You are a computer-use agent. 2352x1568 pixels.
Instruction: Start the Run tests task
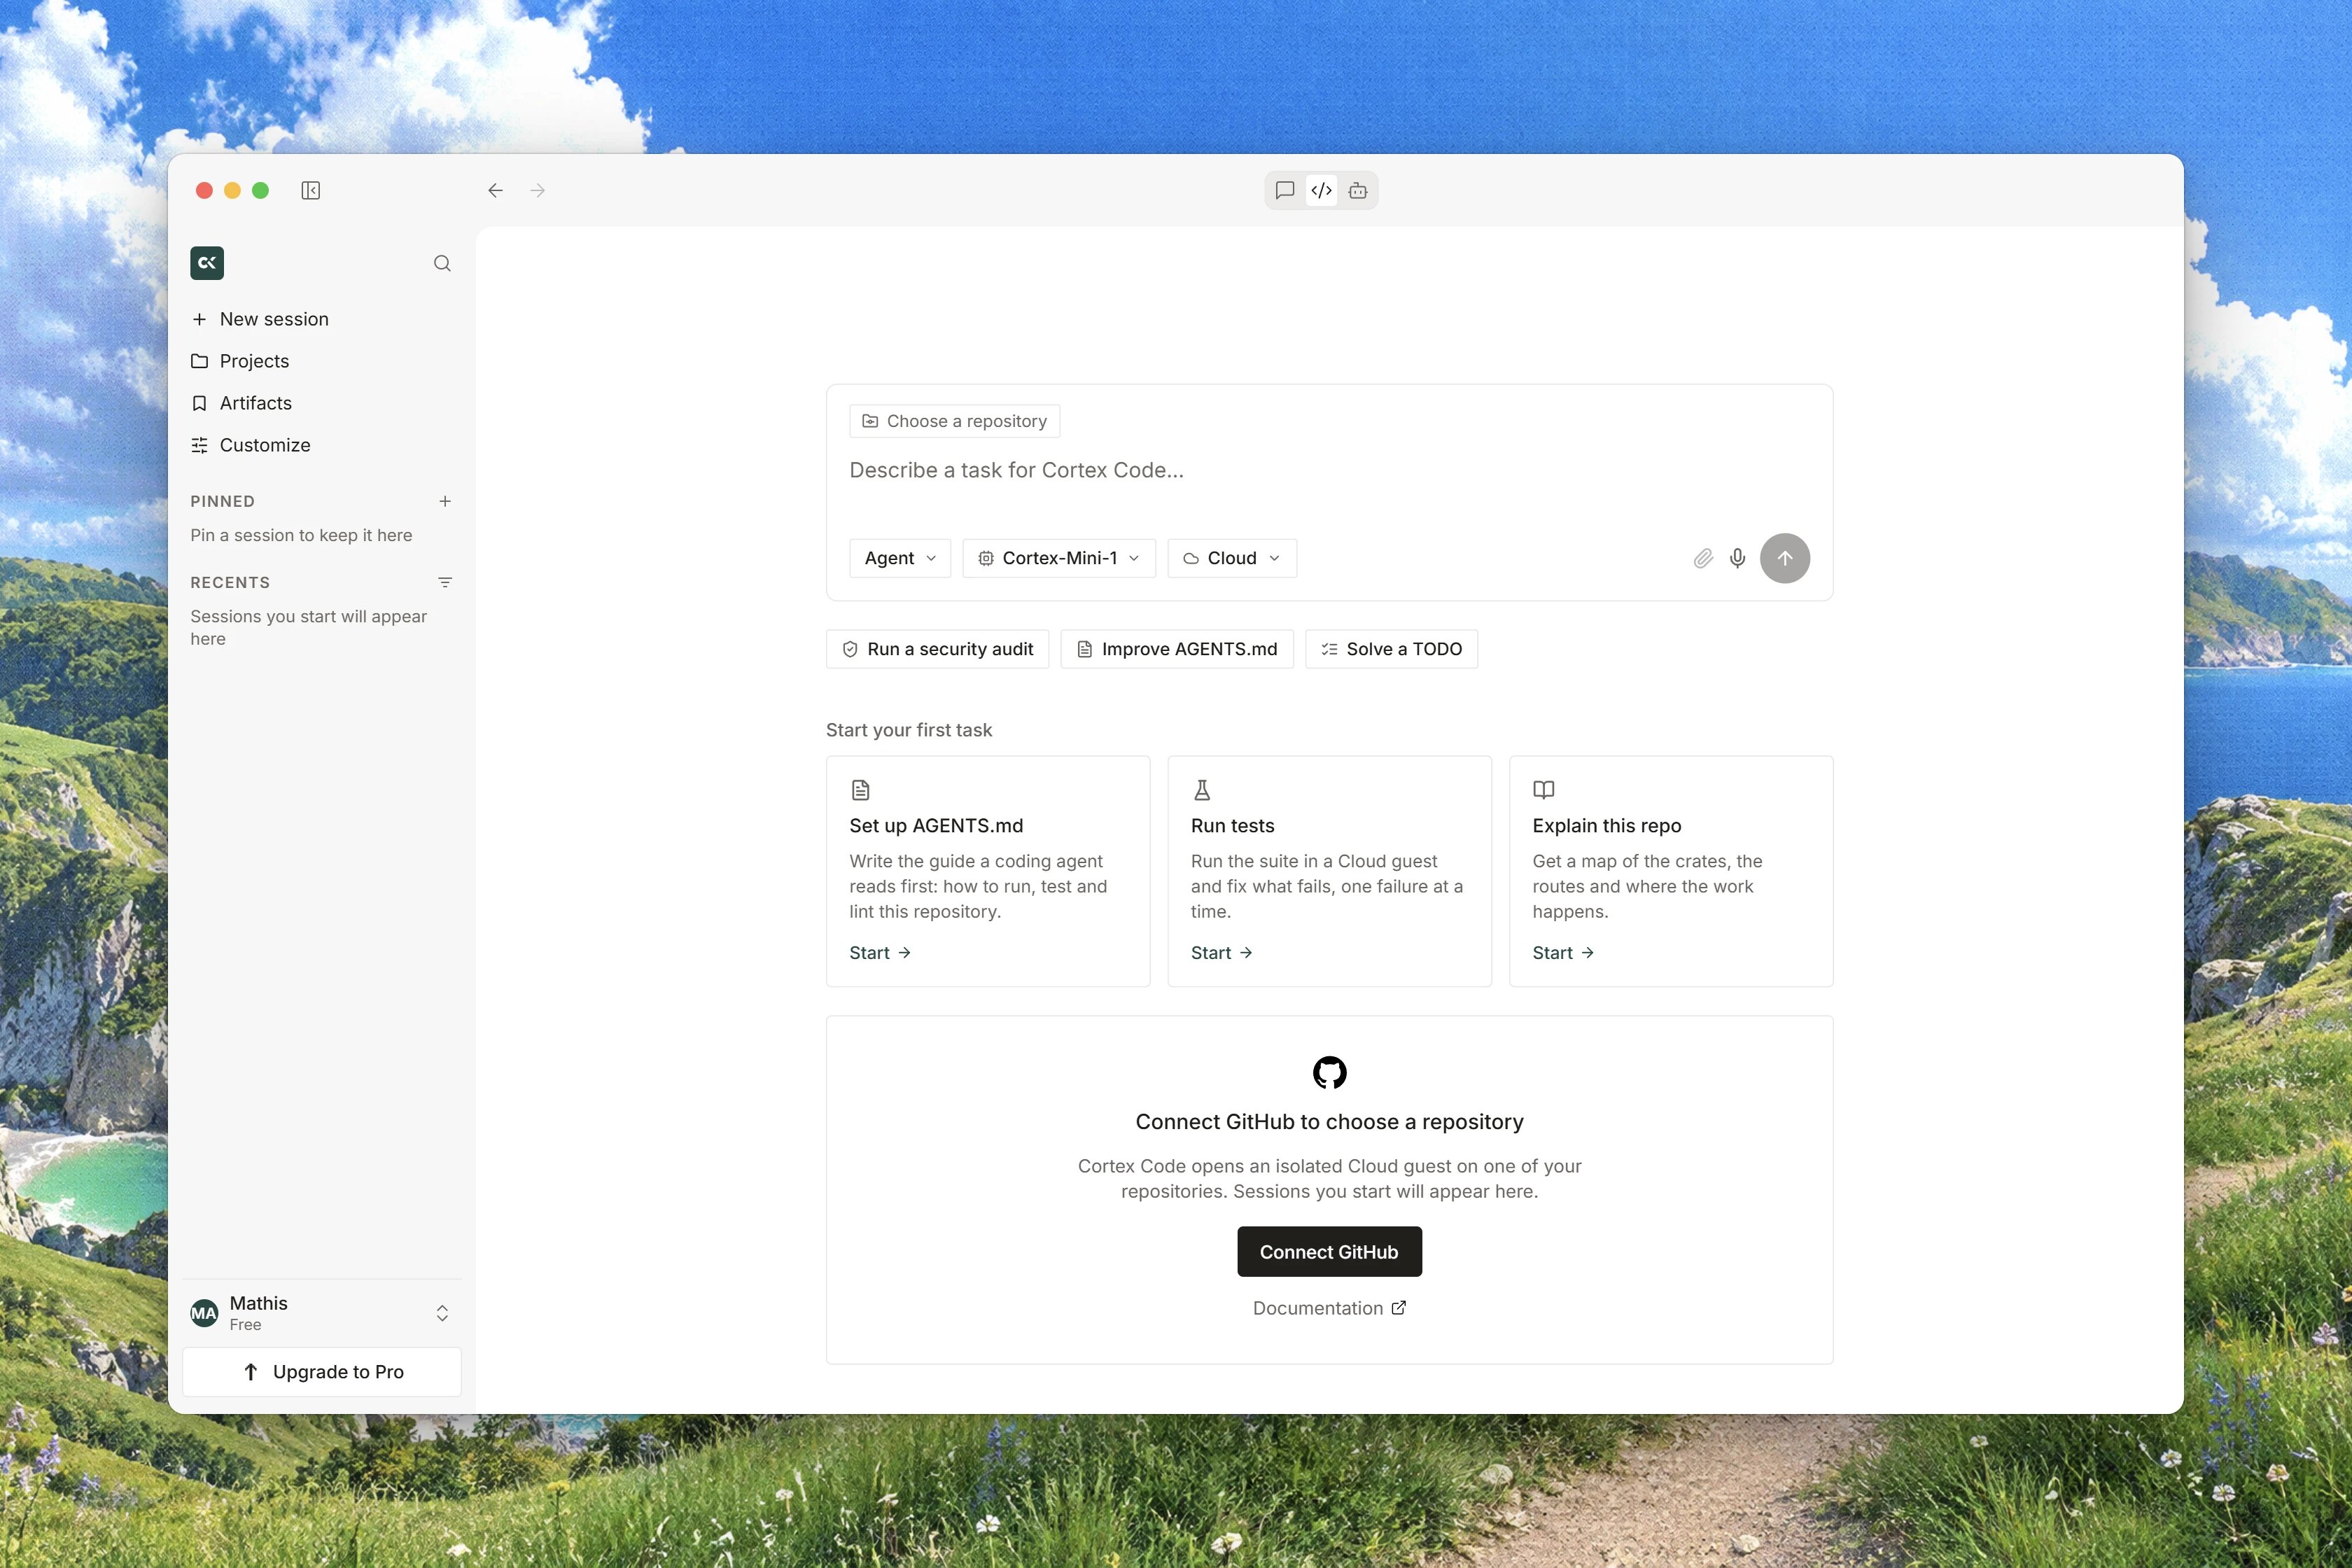tap(1222, 953)
